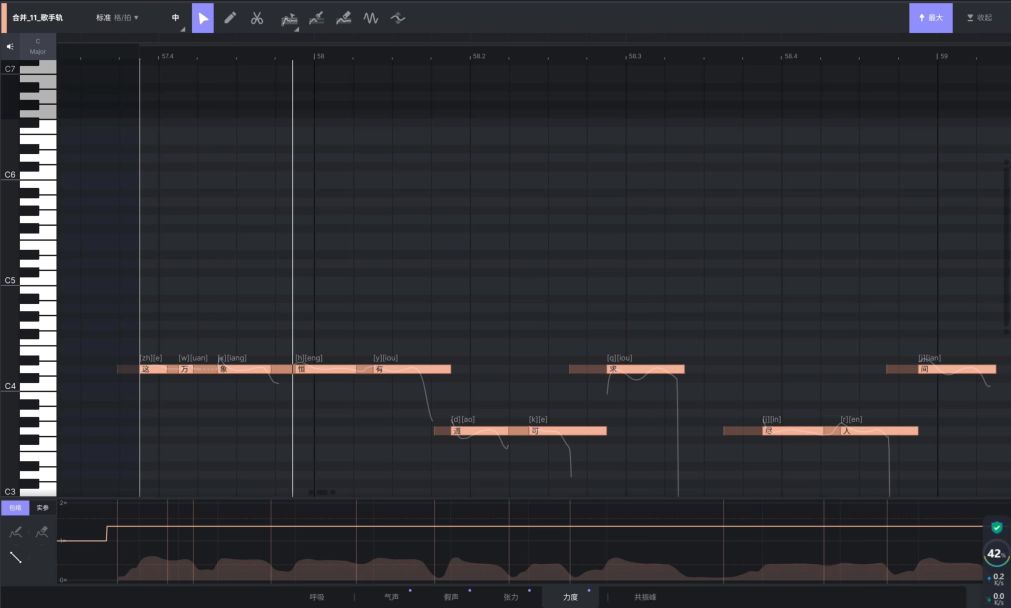1011x608 pixels.
Task: Switch to the 呼吸 parameter tab
Action: point(317,597)
